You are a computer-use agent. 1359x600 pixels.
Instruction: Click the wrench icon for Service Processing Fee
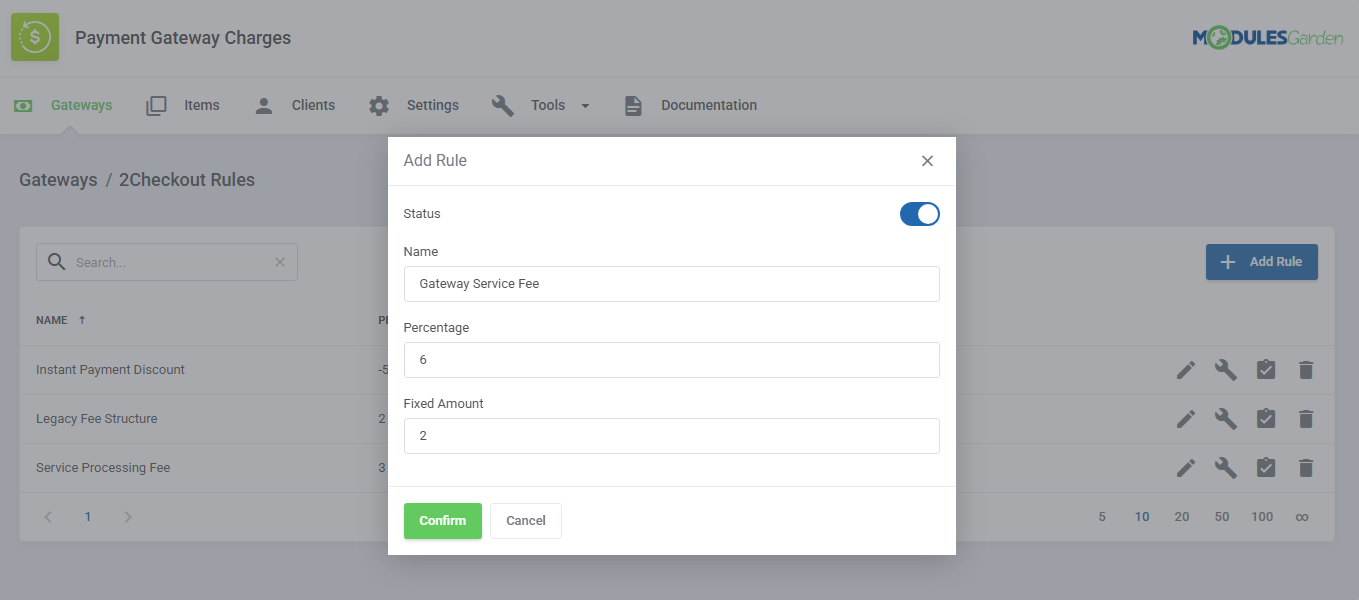[1226, 467]
